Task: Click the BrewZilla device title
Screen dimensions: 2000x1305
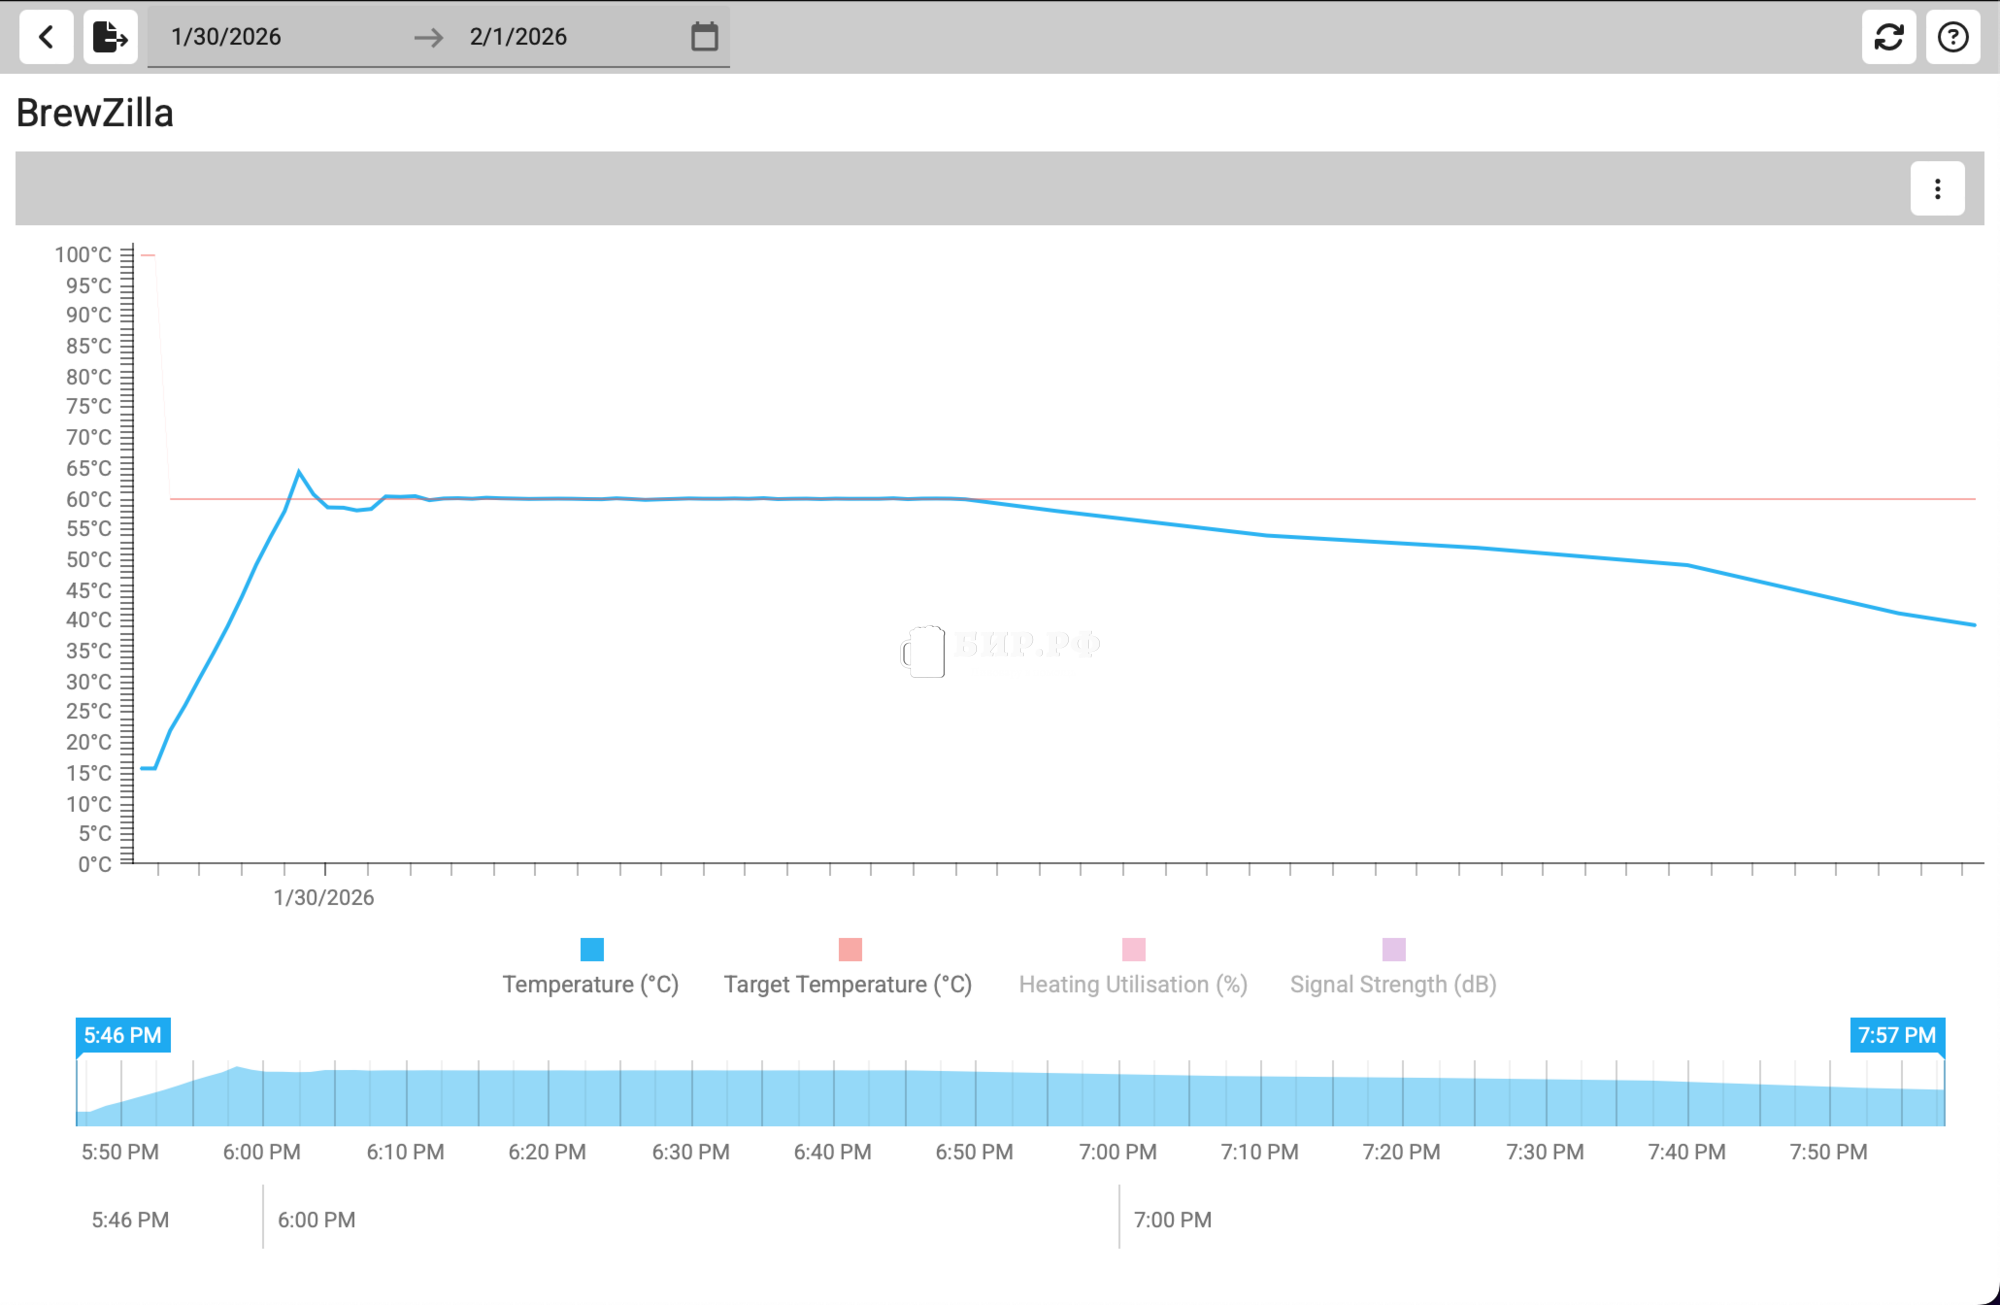Action: pyautogui.click(x=95, y=113)
